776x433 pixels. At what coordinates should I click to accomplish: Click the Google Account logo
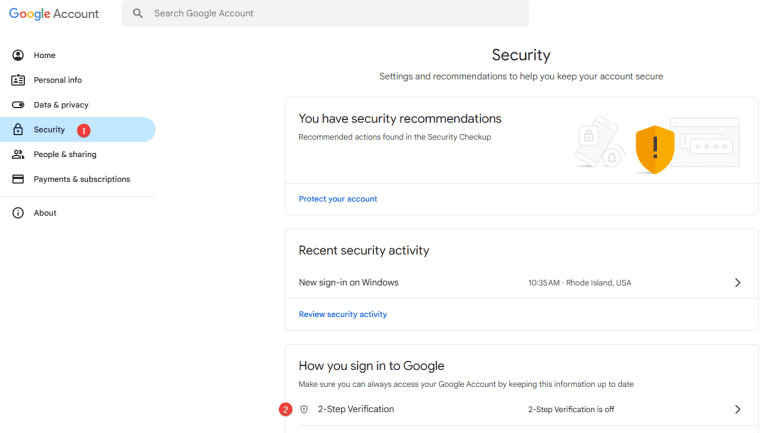(54, 14)
